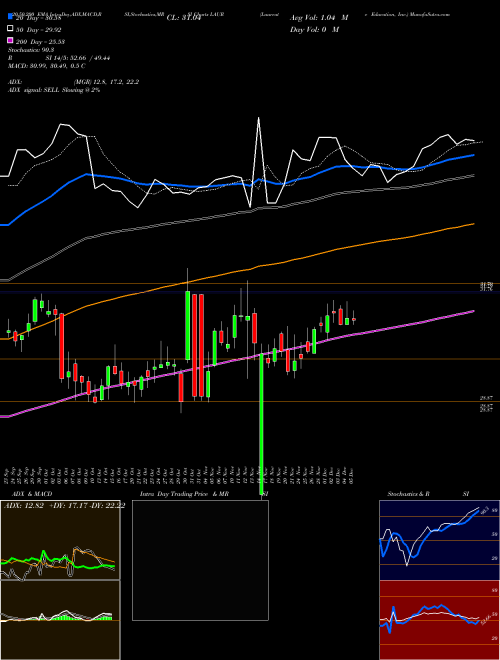
Task: Select the '50 Day = 29.92' legend text
Action: [x=37, y=30]
